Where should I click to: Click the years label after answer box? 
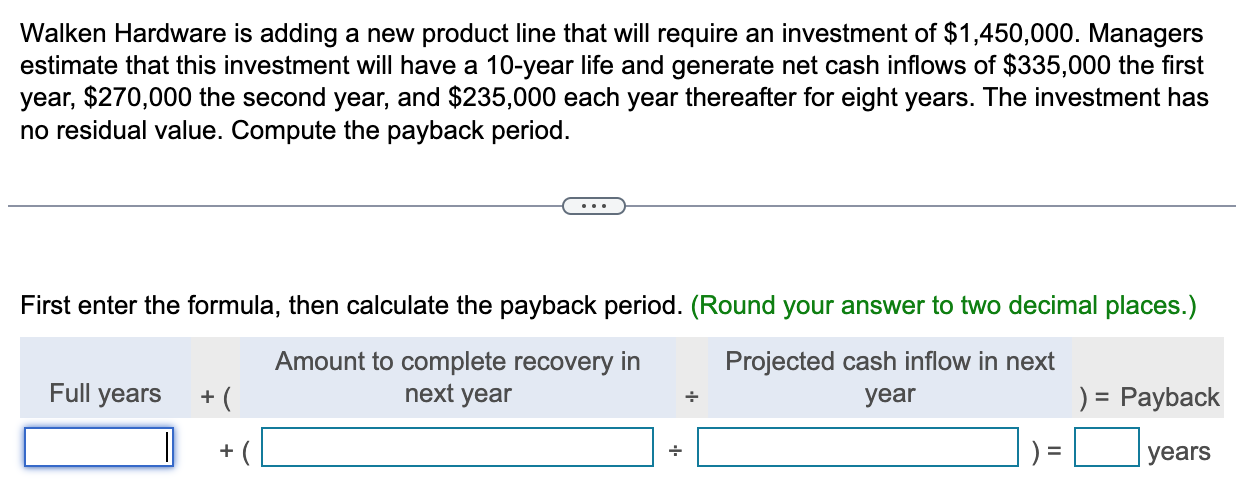[1179, 451]
